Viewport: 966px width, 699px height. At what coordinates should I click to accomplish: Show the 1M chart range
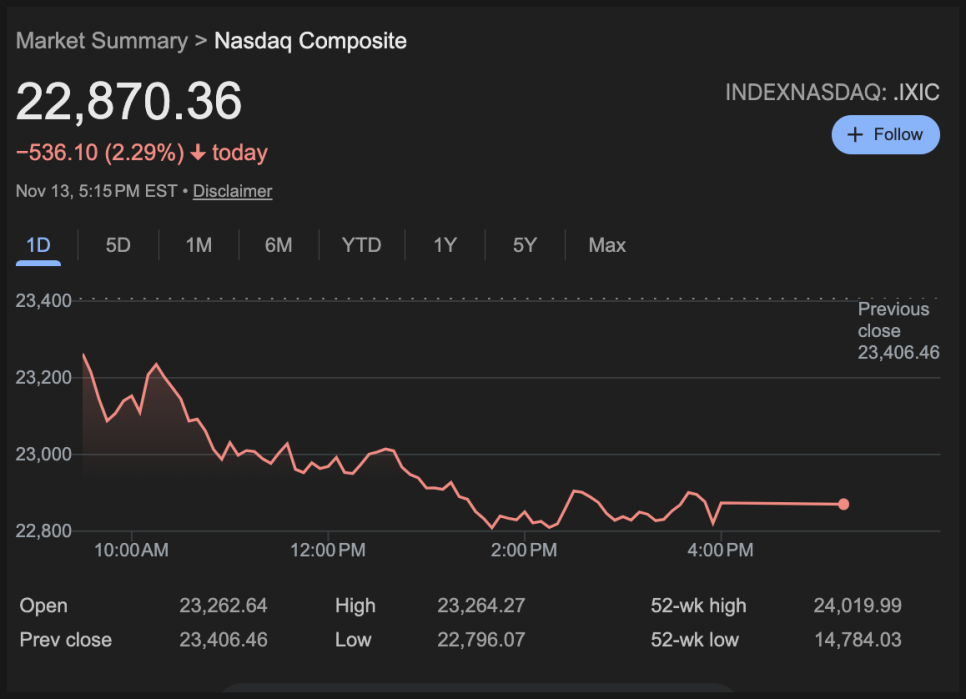click(199, 246)
